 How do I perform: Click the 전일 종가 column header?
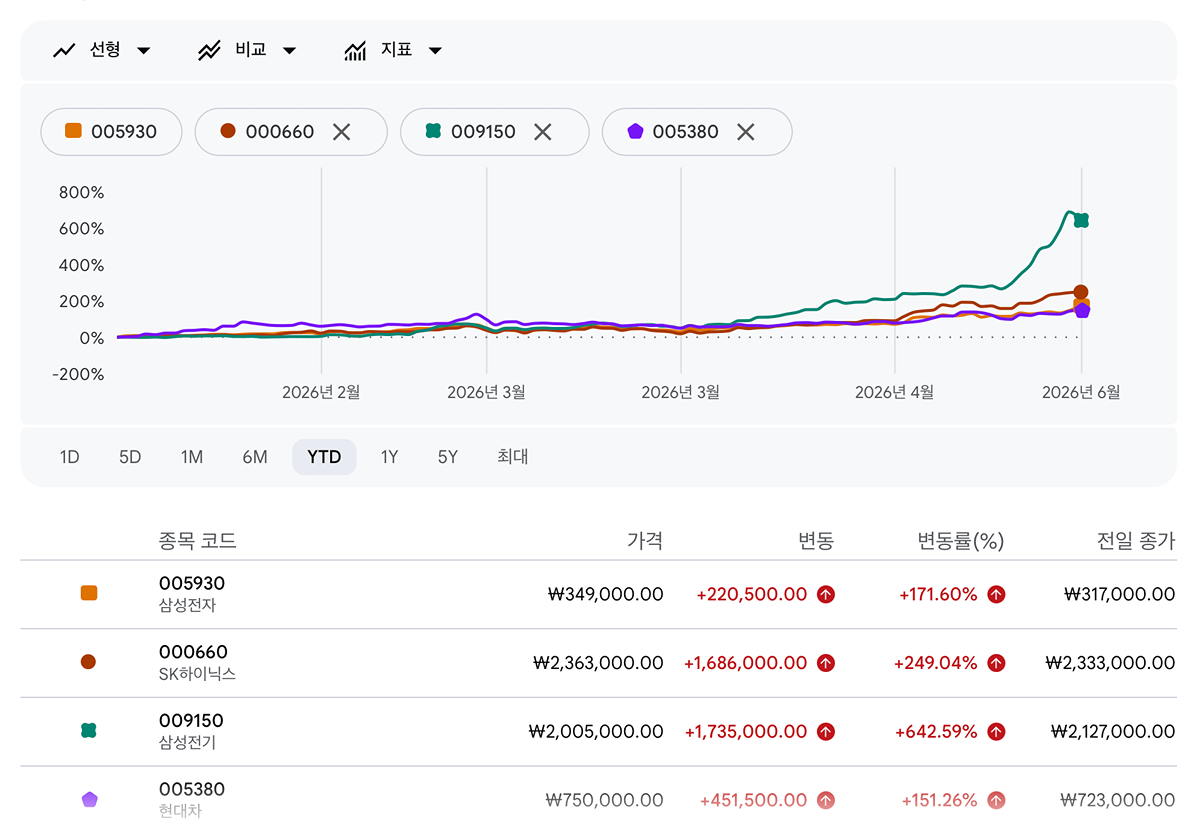pyautogui.click(x=1136, y=541)
